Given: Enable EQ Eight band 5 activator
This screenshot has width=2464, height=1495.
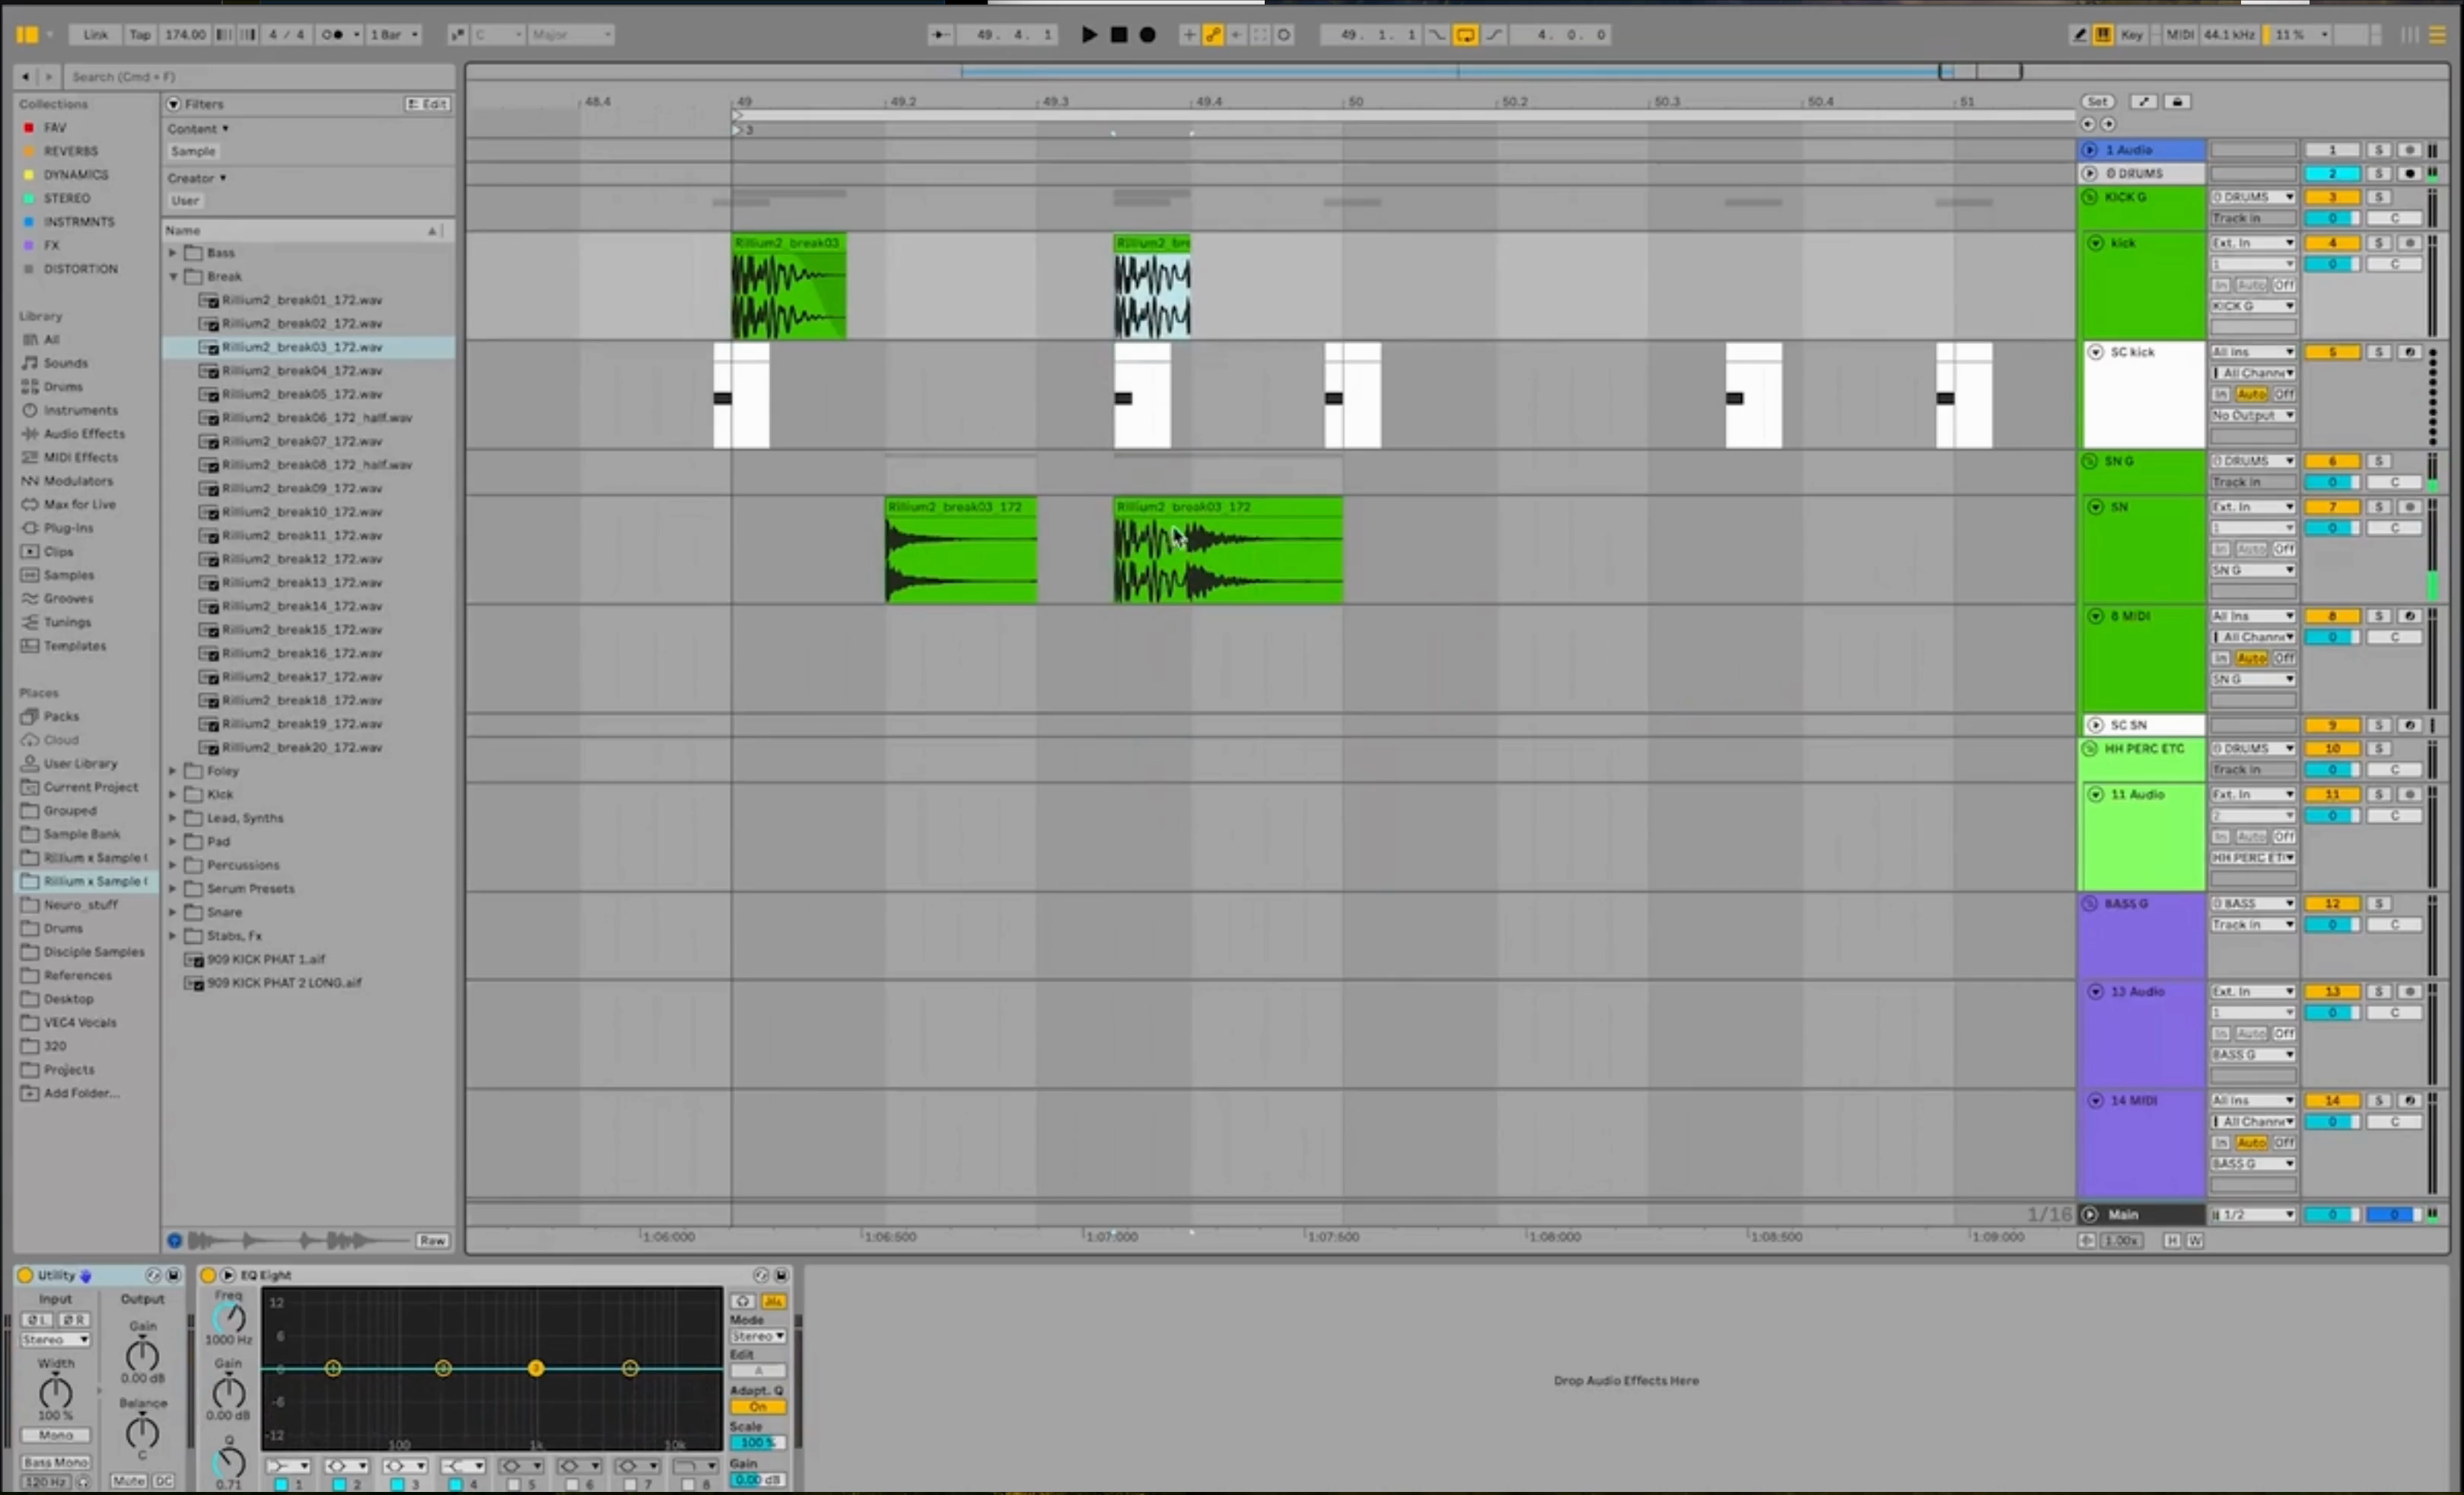Looking at the screenshot, I should [x=514, y=1484].
